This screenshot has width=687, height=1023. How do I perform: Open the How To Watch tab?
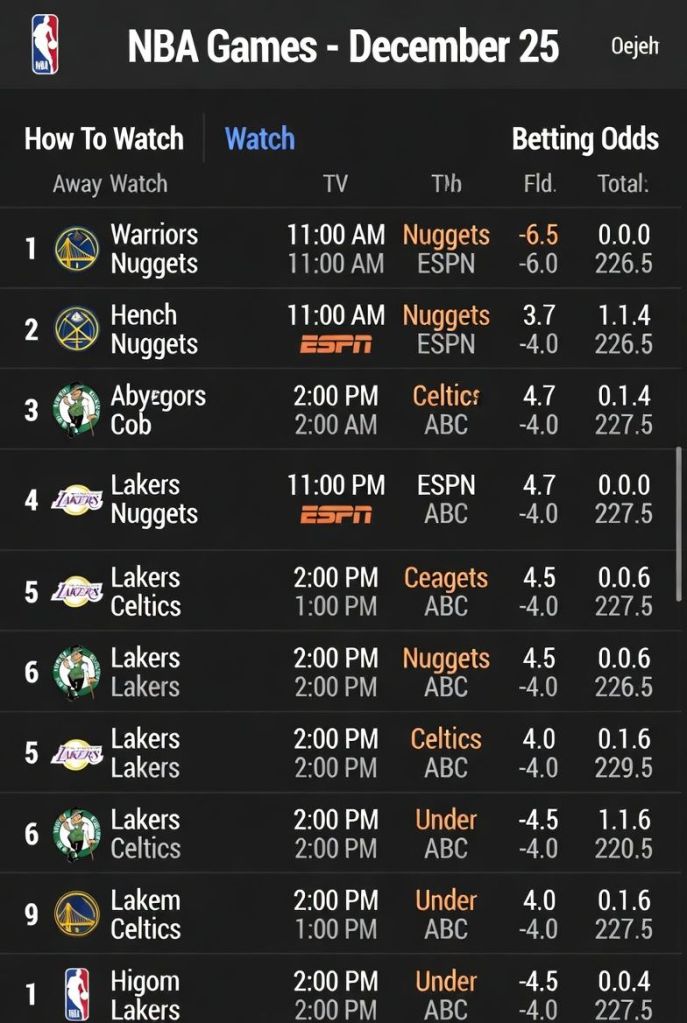point(104,138)
